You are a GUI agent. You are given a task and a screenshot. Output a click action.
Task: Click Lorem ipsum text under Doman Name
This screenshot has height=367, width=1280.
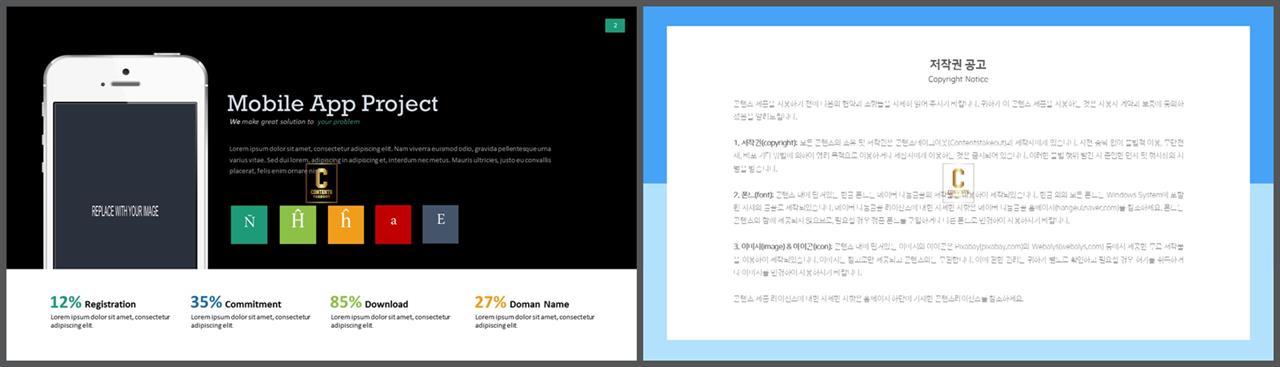[x=534, y=321]
